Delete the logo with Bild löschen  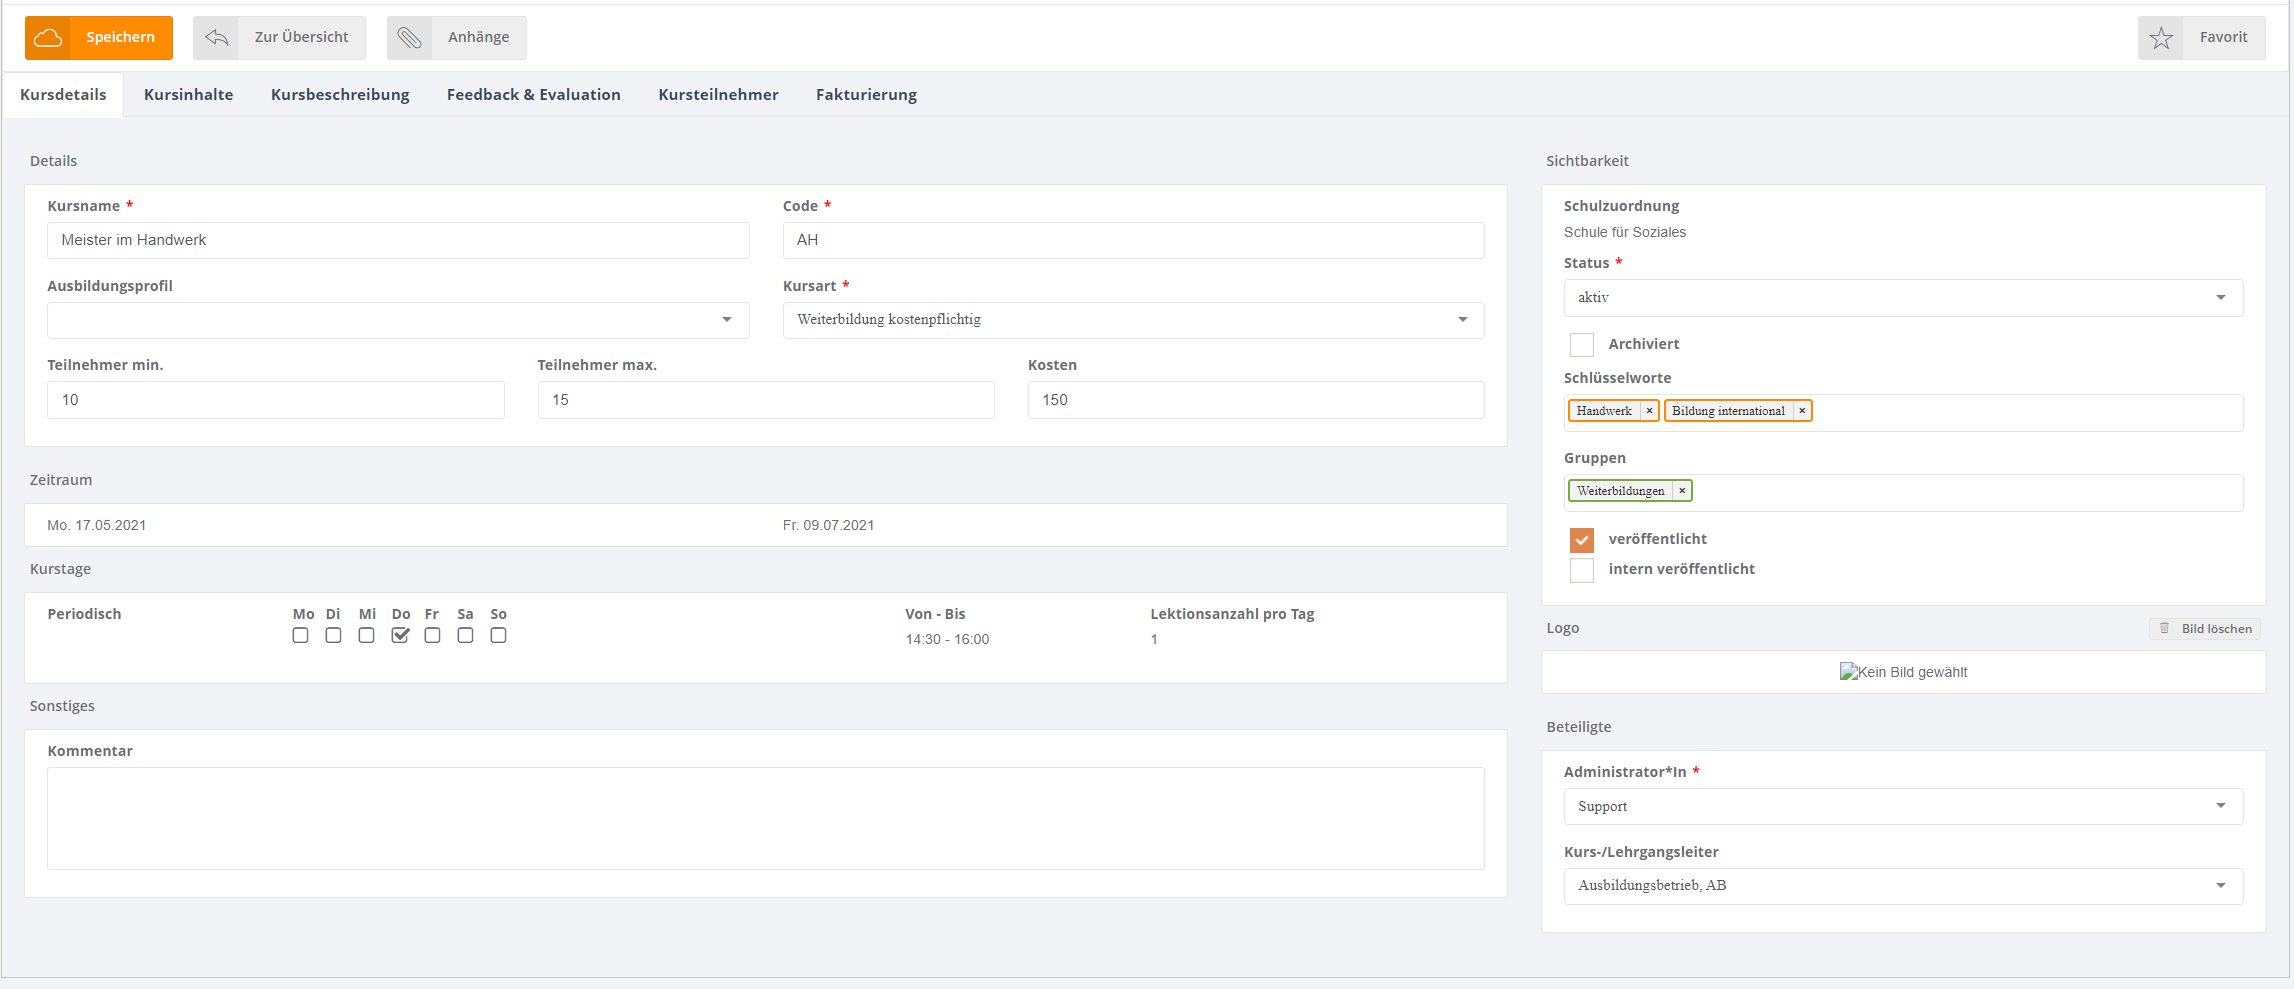[x=2205, y=629]
